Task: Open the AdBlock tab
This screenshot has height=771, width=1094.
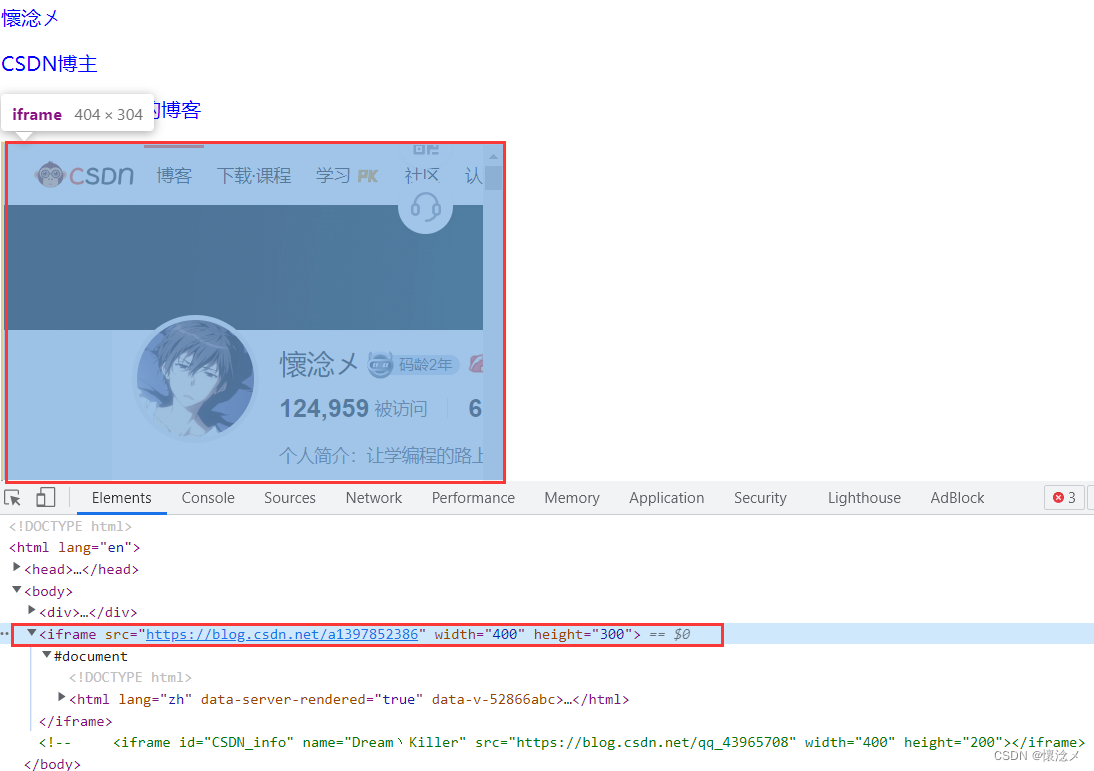Action: (x=957, y=497)
